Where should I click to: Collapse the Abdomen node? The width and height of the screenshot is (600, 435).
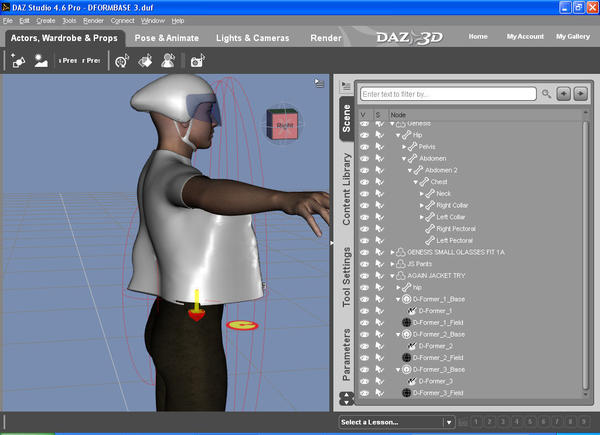[x=404, y=159]
